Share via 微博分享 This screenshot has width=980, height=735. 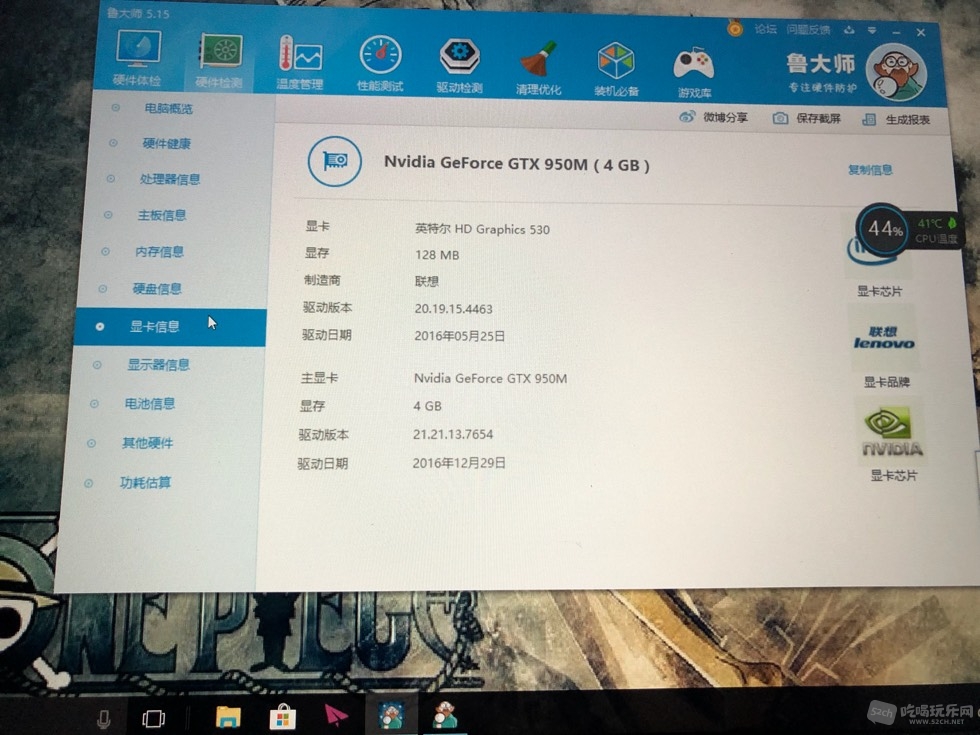click(714, 117)
